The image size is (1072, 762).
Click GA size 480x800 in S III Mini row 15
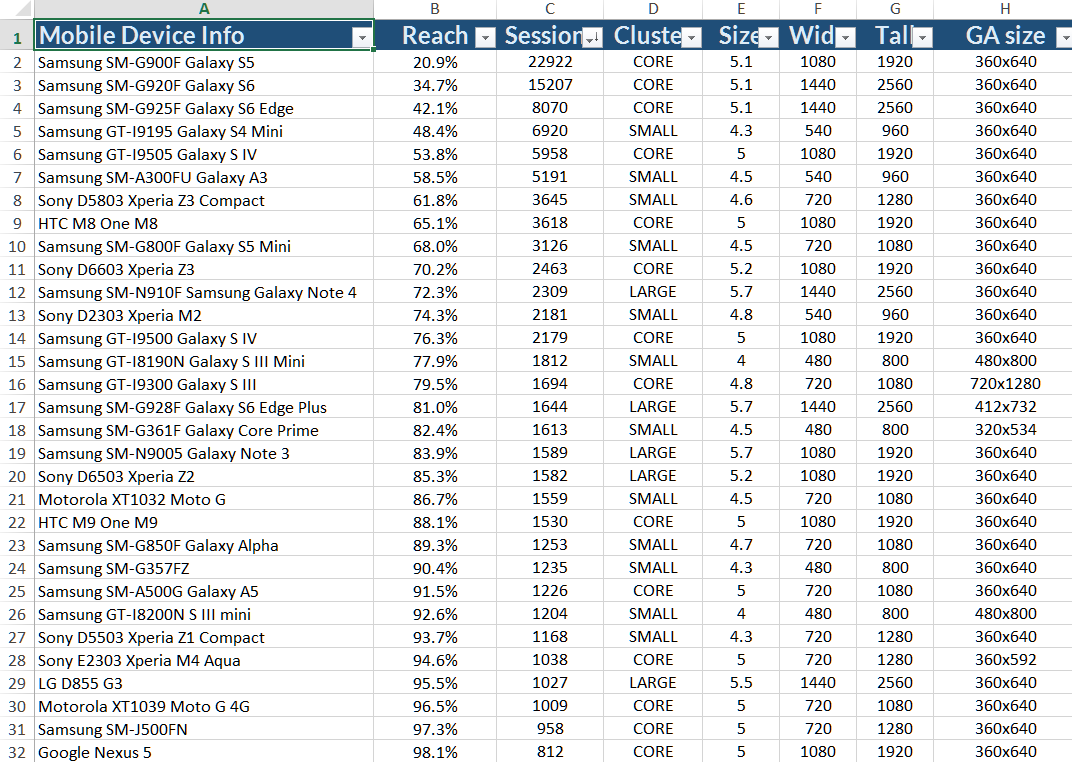(1004, 362)
